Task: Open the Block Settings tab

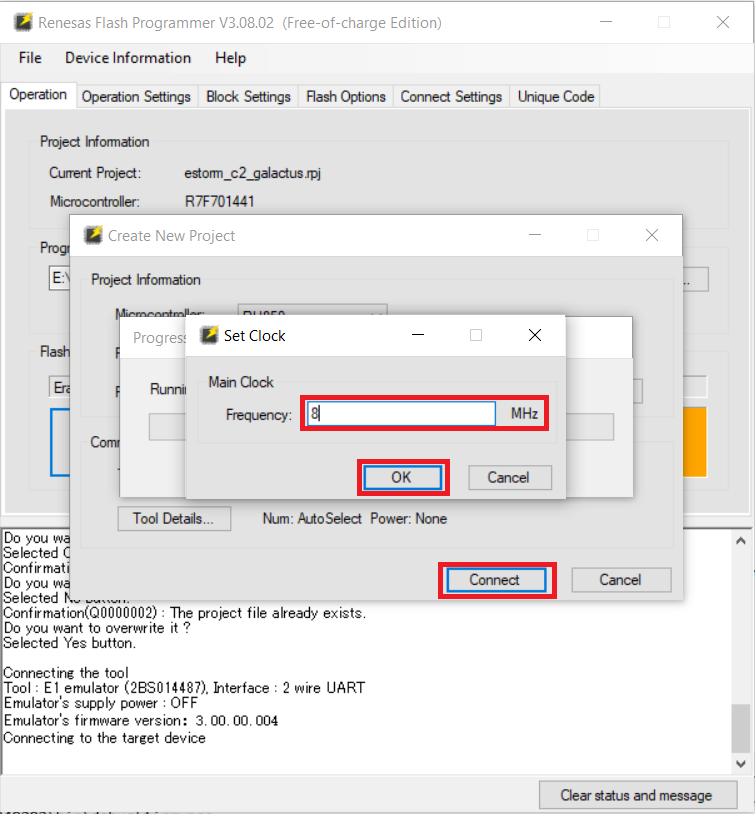Action: (248, 97)
